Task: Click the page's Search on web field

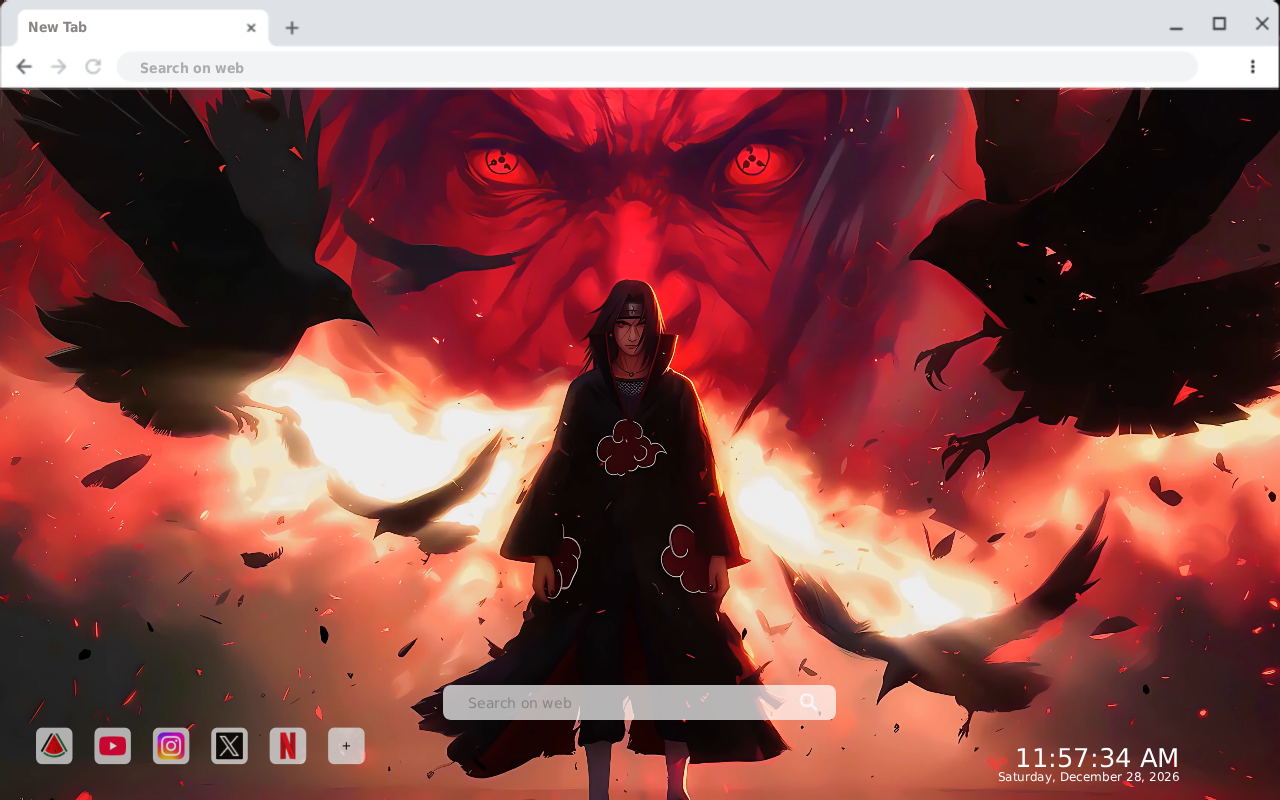Action: 639,703
